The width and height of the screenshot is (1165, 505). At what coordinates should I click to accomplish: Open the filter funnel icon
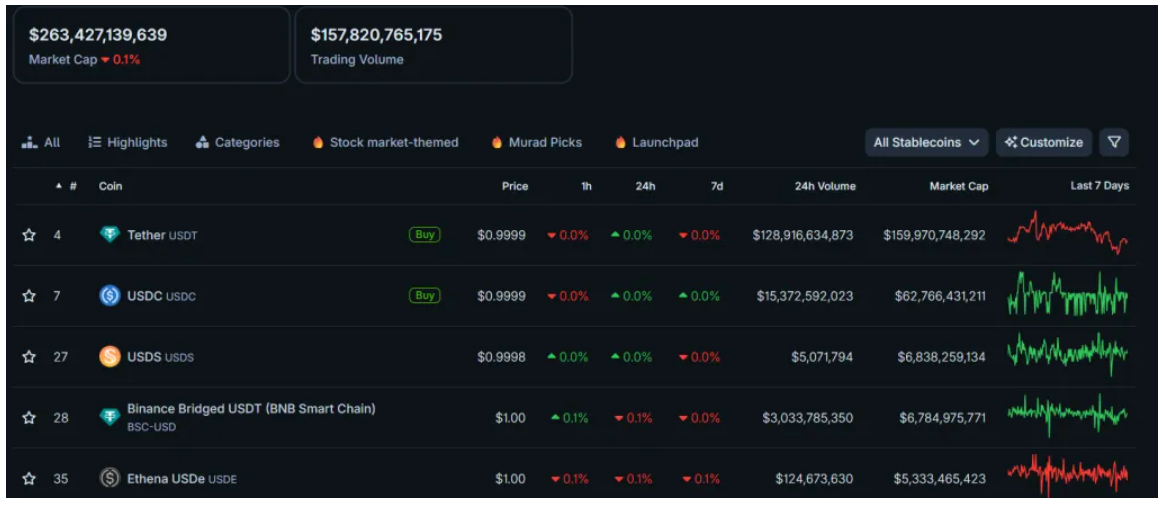point(1114,142)
